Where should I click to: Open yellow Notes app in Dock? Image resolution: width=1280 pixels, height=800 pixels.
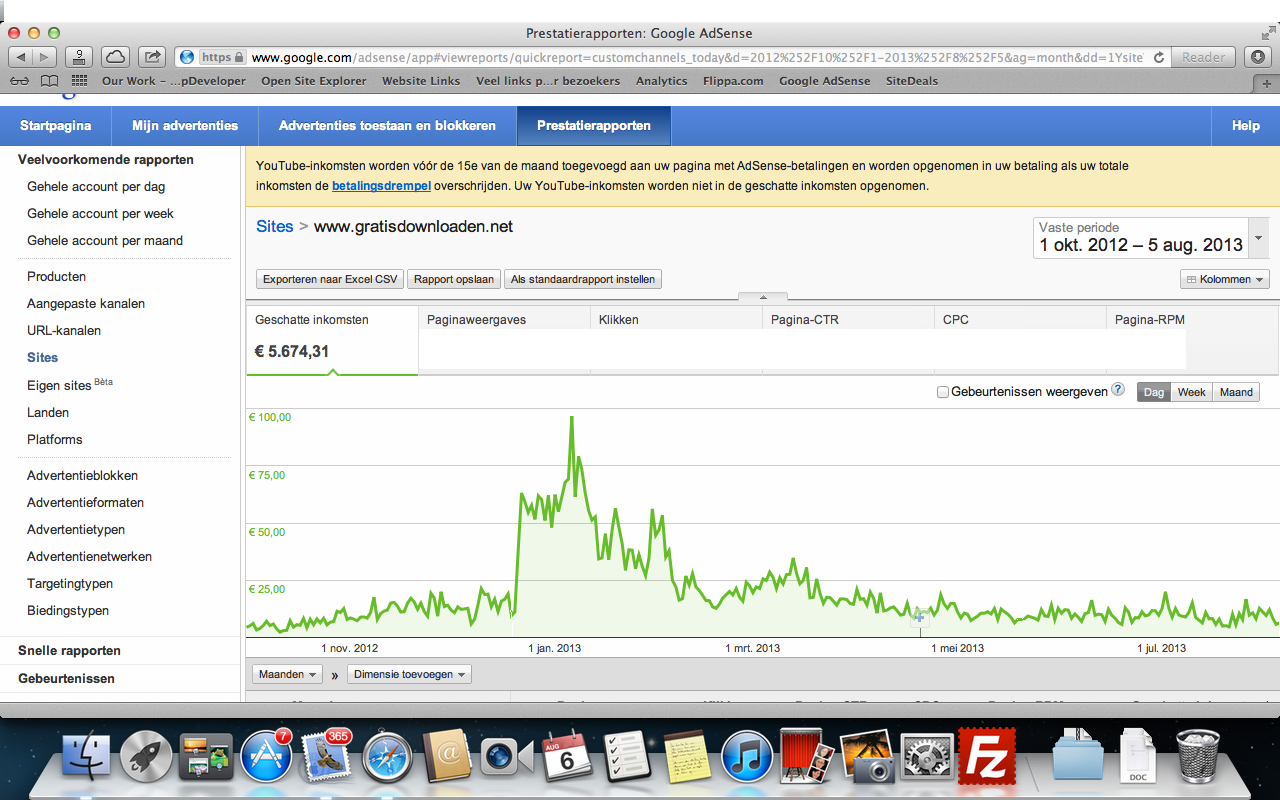687,756
